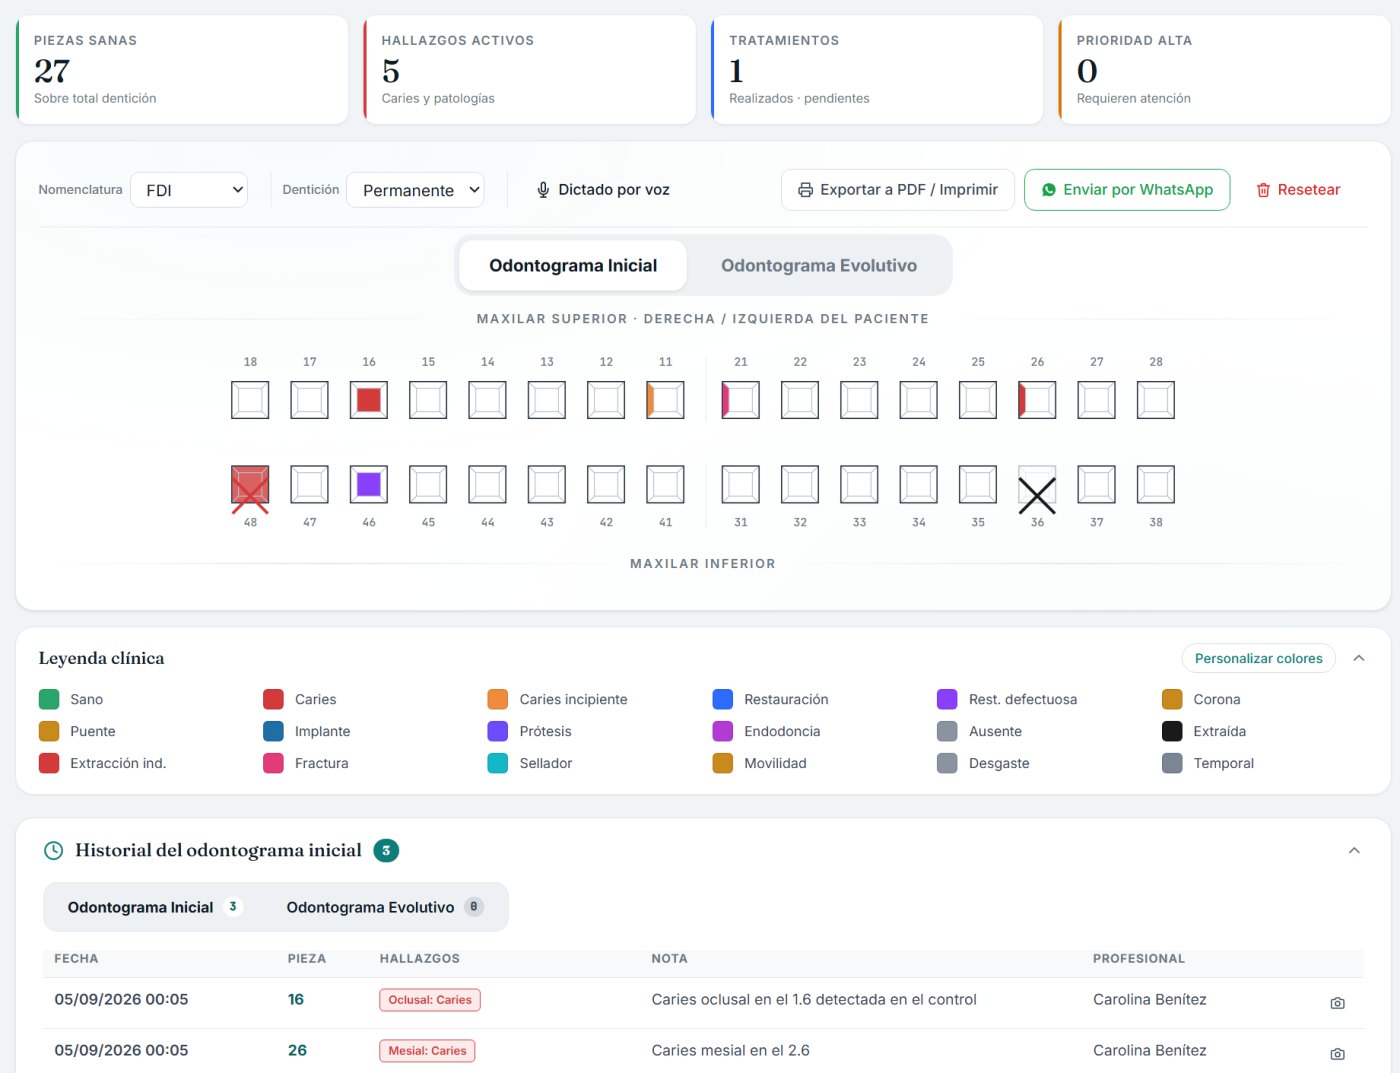Click the red Caries color swatch
Viewport: 1400px width, 1073px height.
273,699
